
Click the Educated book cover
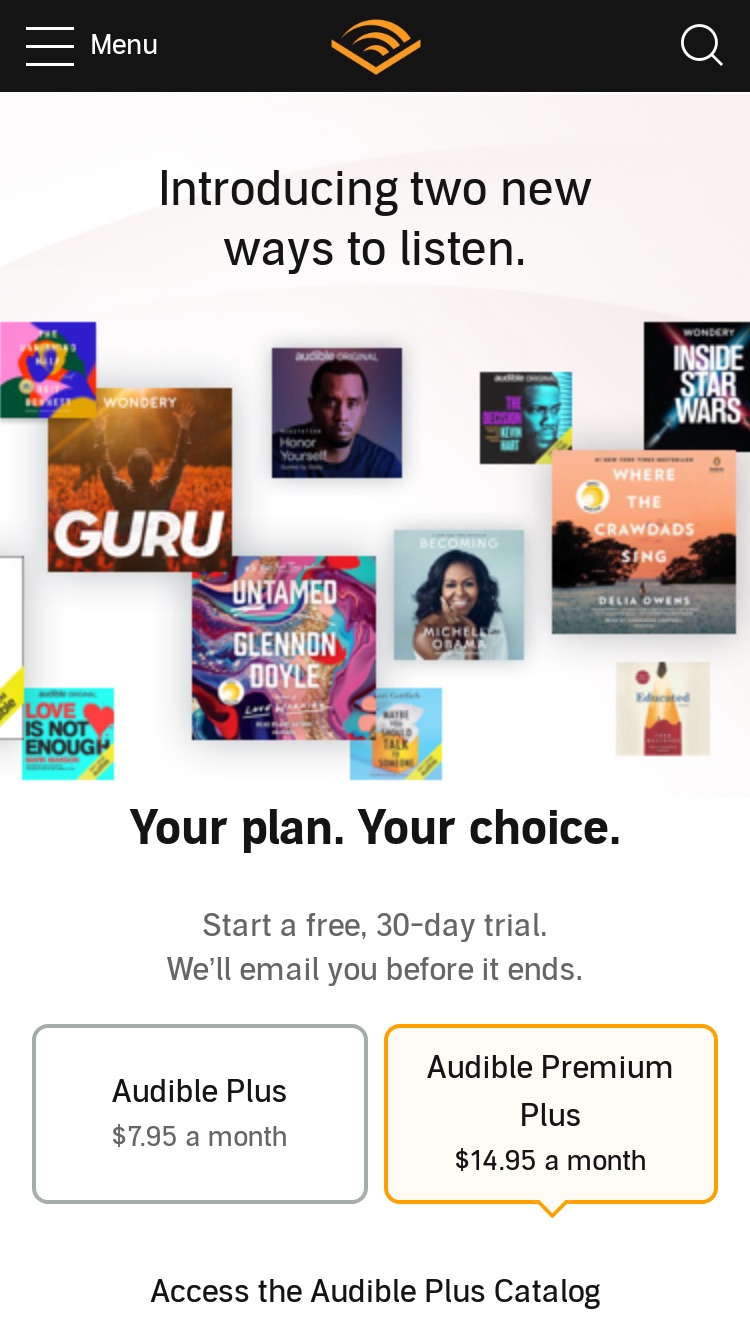point(663,709)
